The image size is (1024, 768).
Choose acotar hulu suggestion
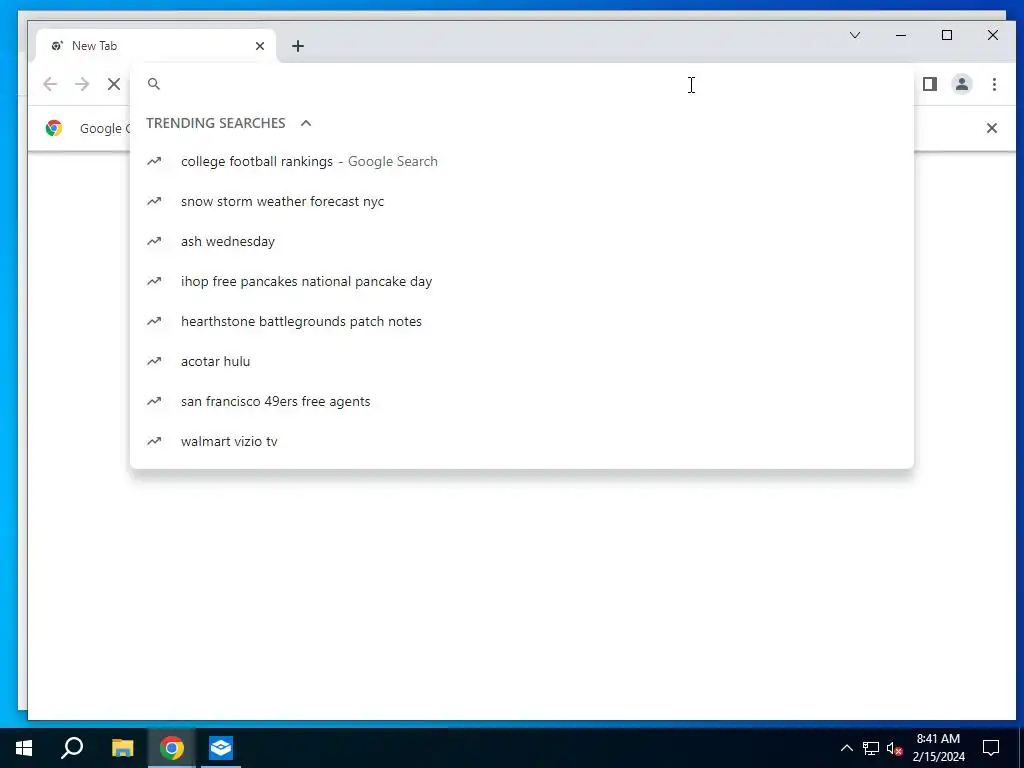pyautogui.click(x=521, y=361)
